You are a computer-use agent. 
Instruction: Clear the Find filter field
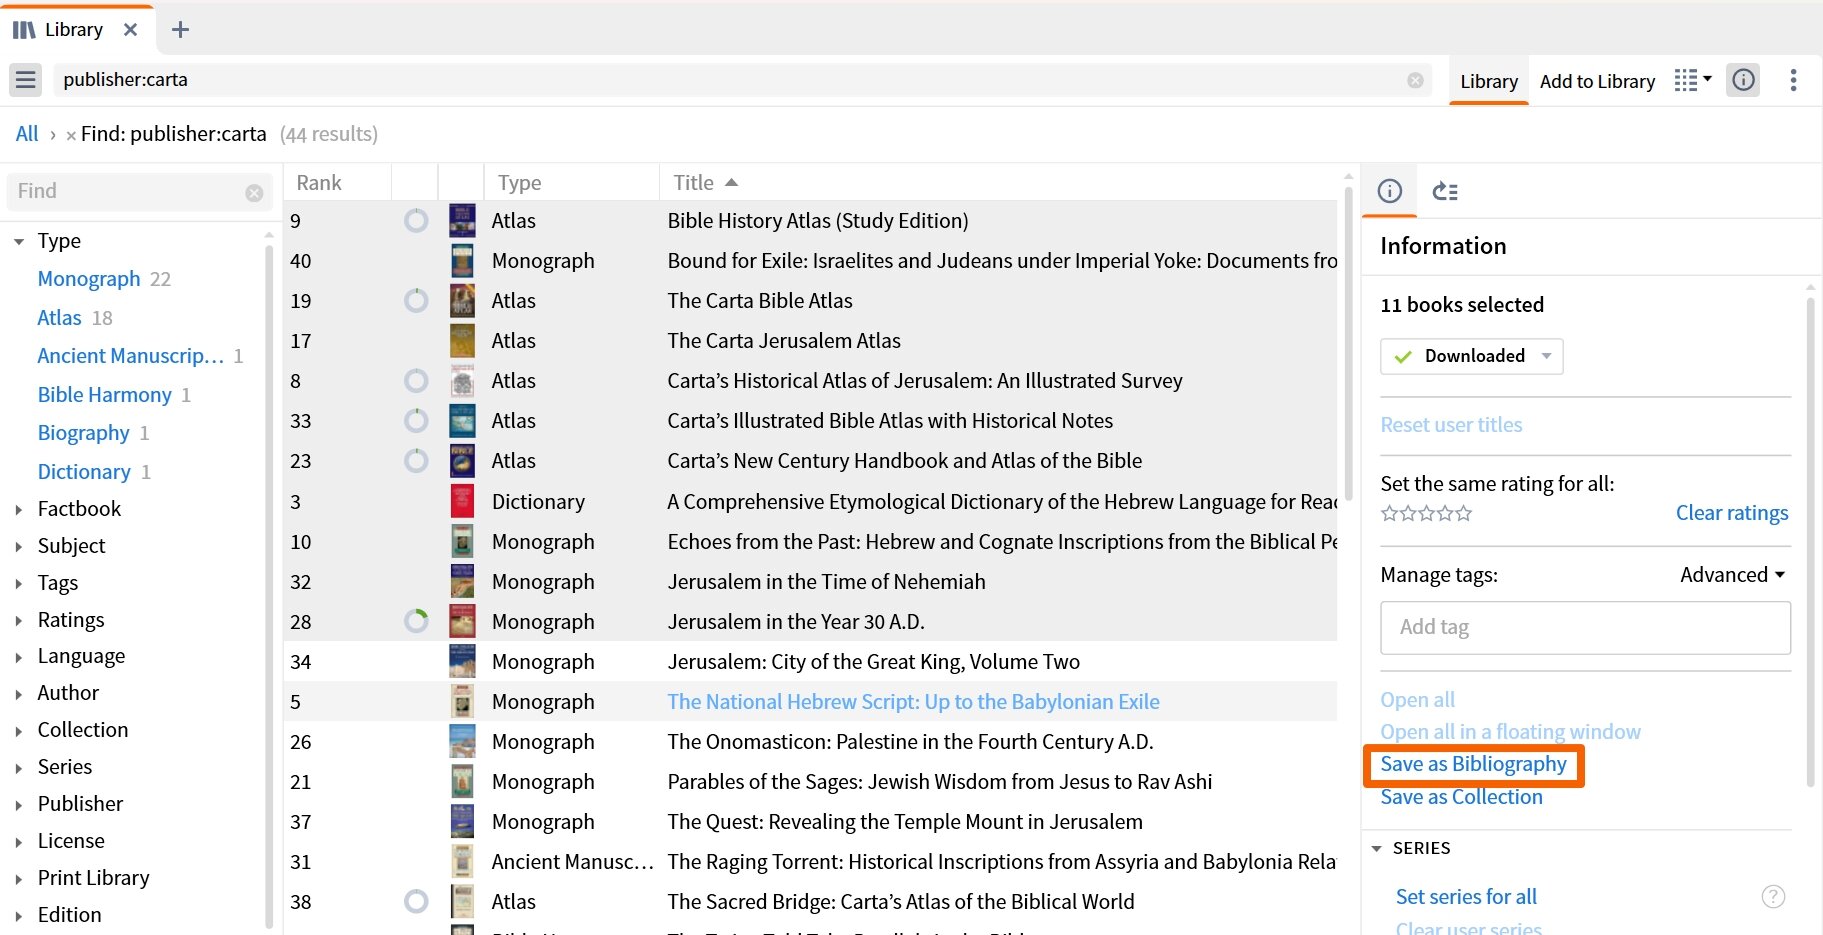[x=254, y=192]
